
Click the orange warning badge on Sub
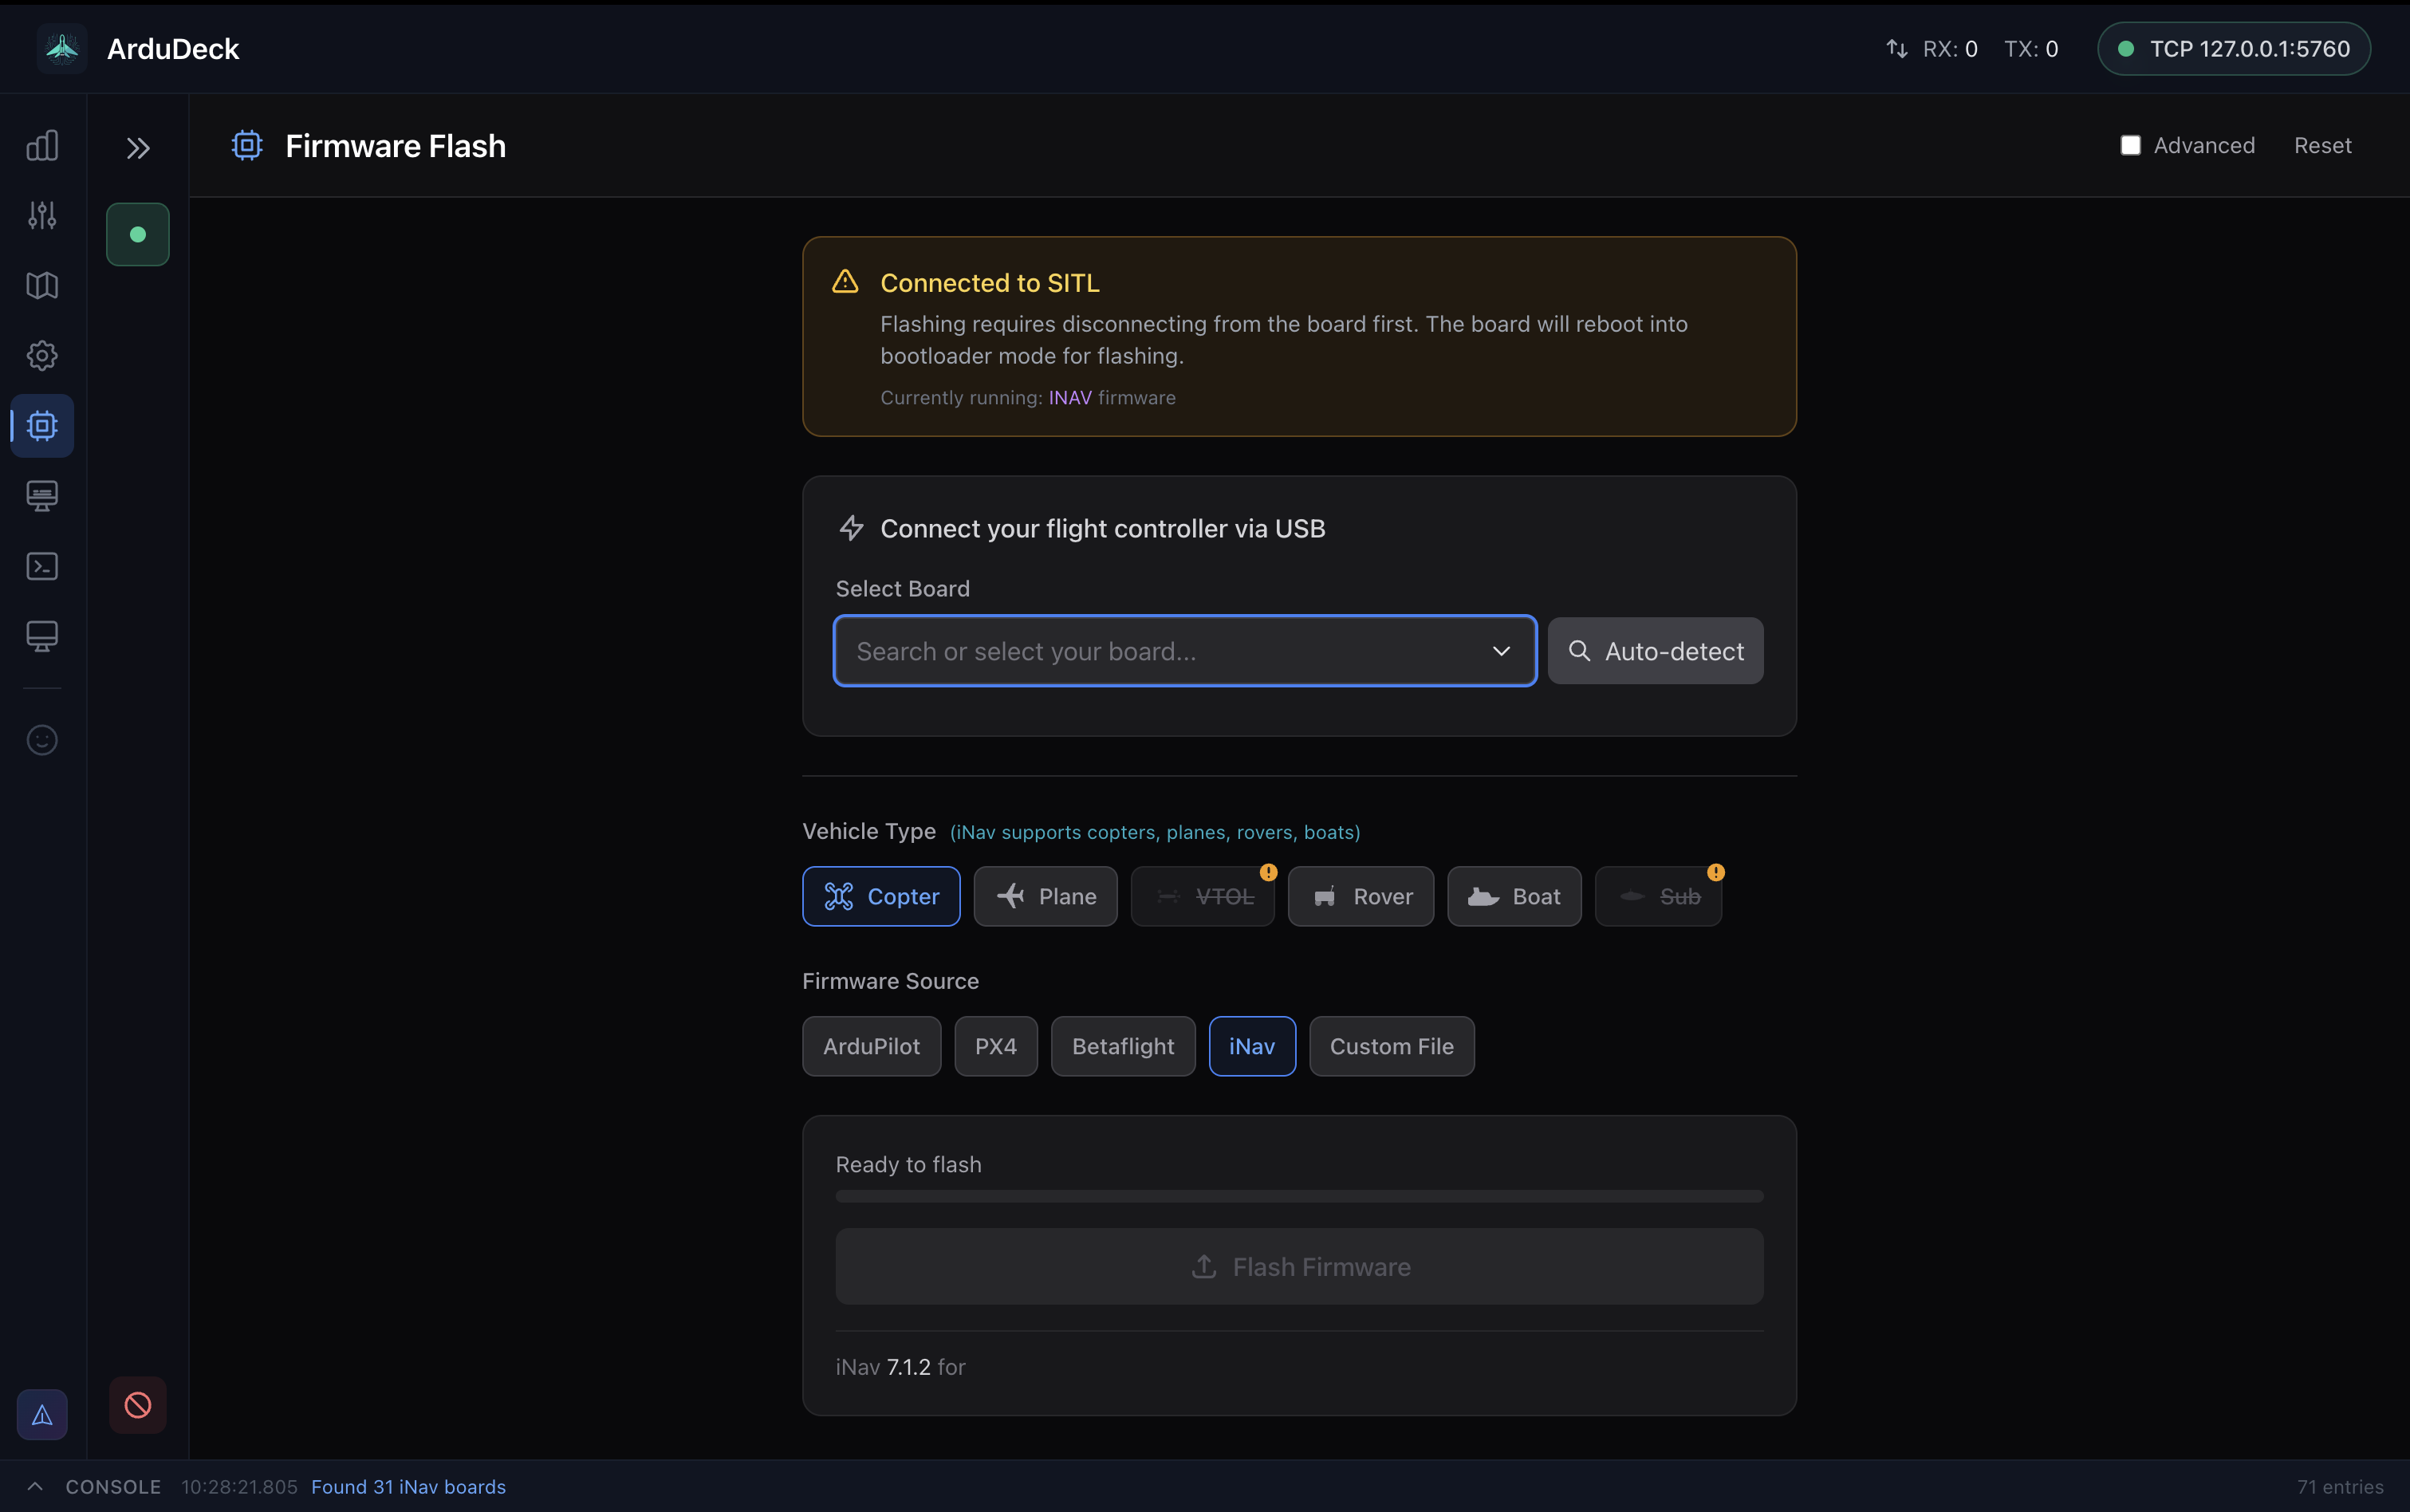(x=1715, y=872)
